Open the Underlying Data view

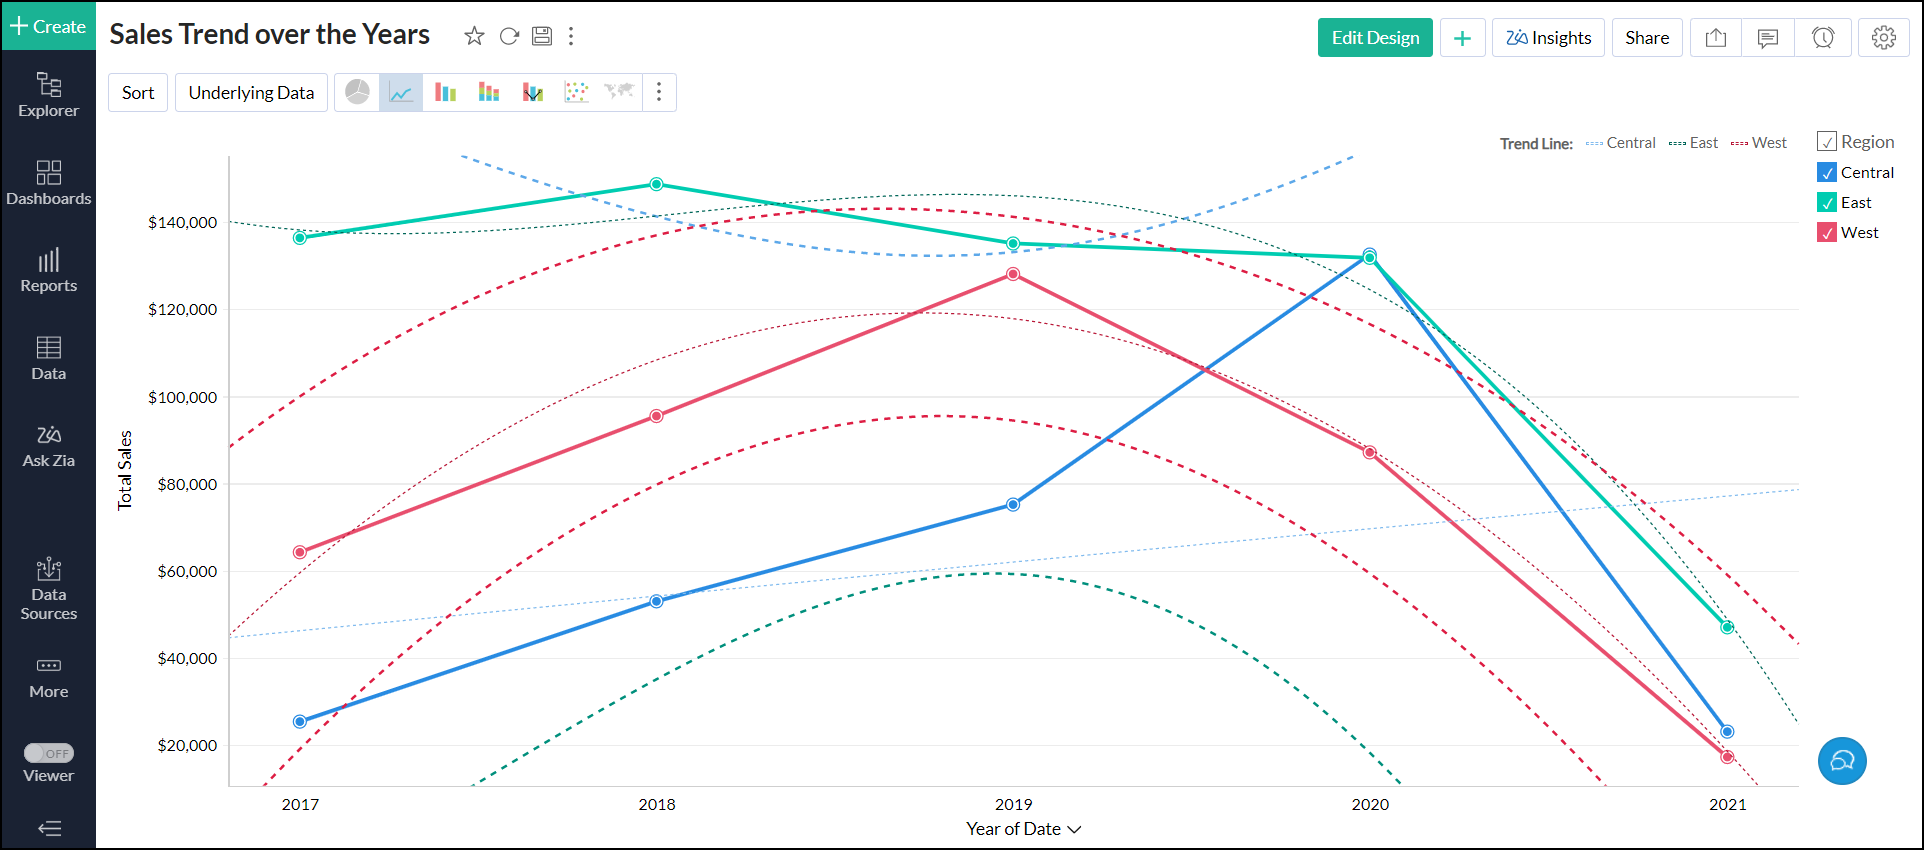tap(251, 93)
